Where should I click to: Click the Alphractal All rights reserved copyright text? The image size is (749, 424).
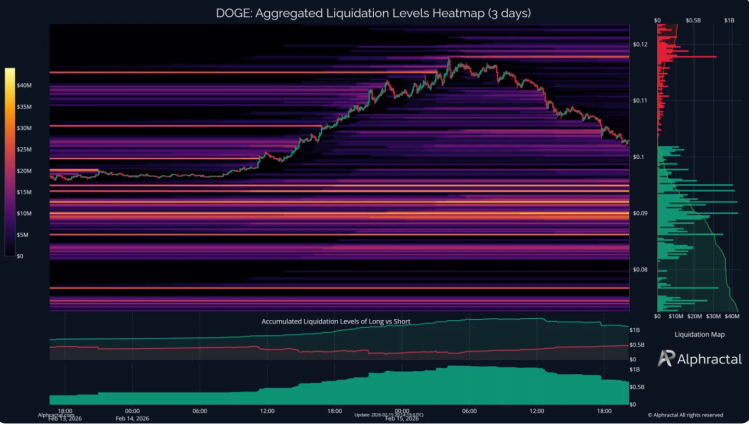click(694, 413)
